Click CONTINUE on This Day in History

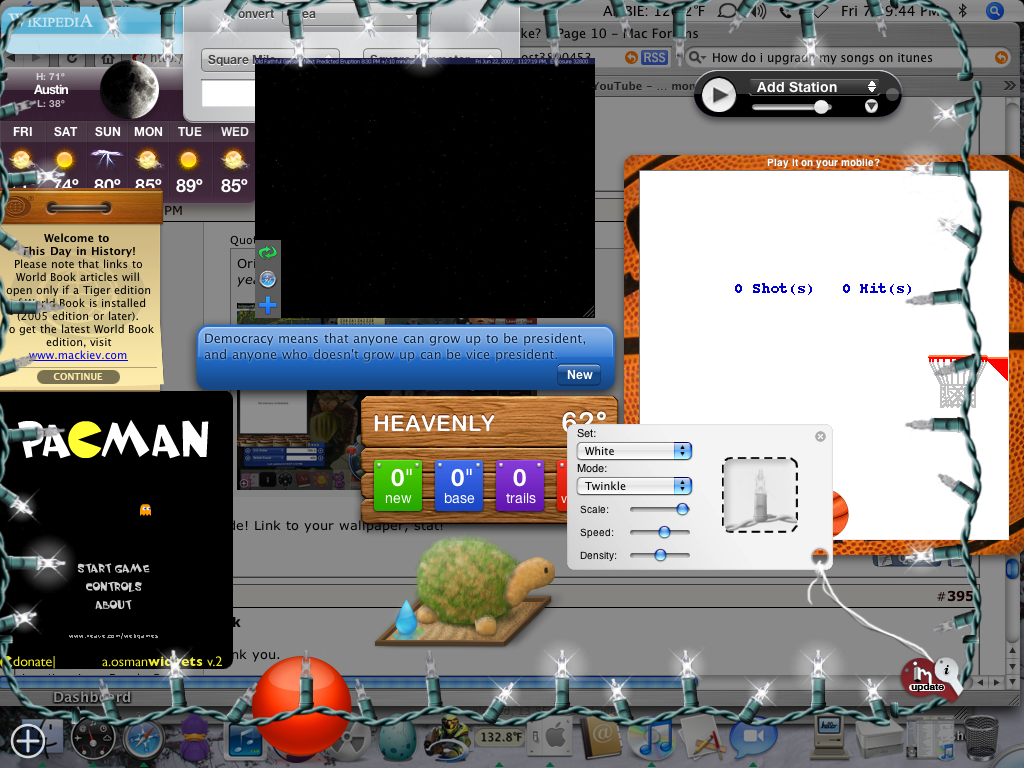point(78,377)
